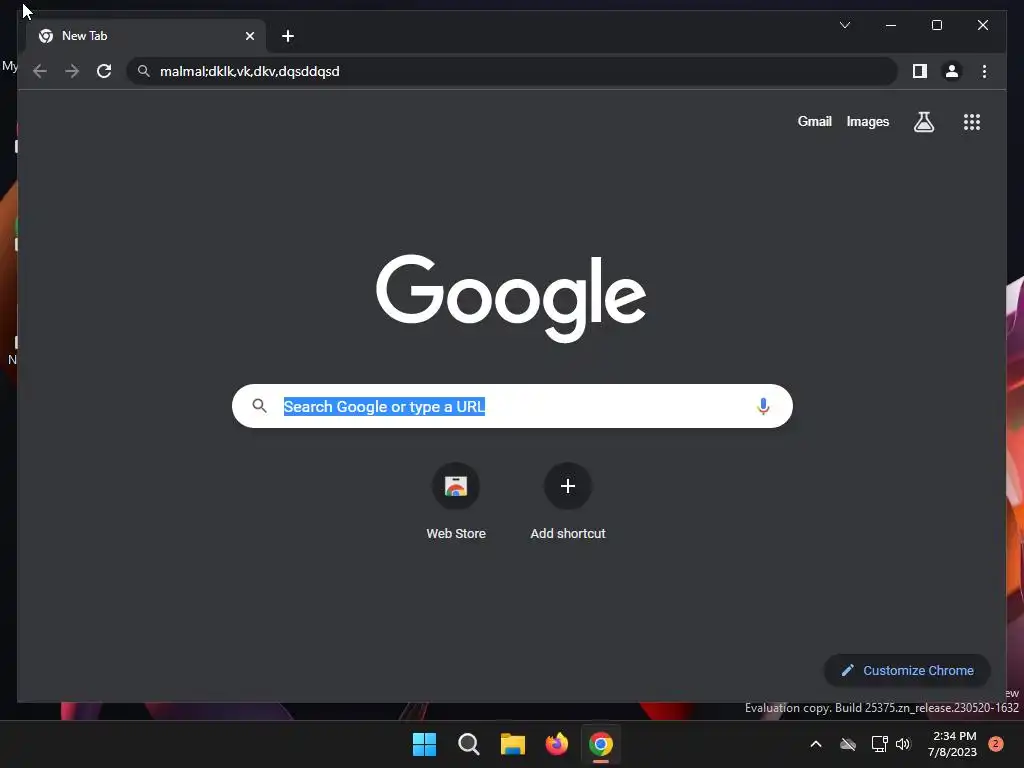
Task: Click the Google logo
Action: tap(511, 298)
